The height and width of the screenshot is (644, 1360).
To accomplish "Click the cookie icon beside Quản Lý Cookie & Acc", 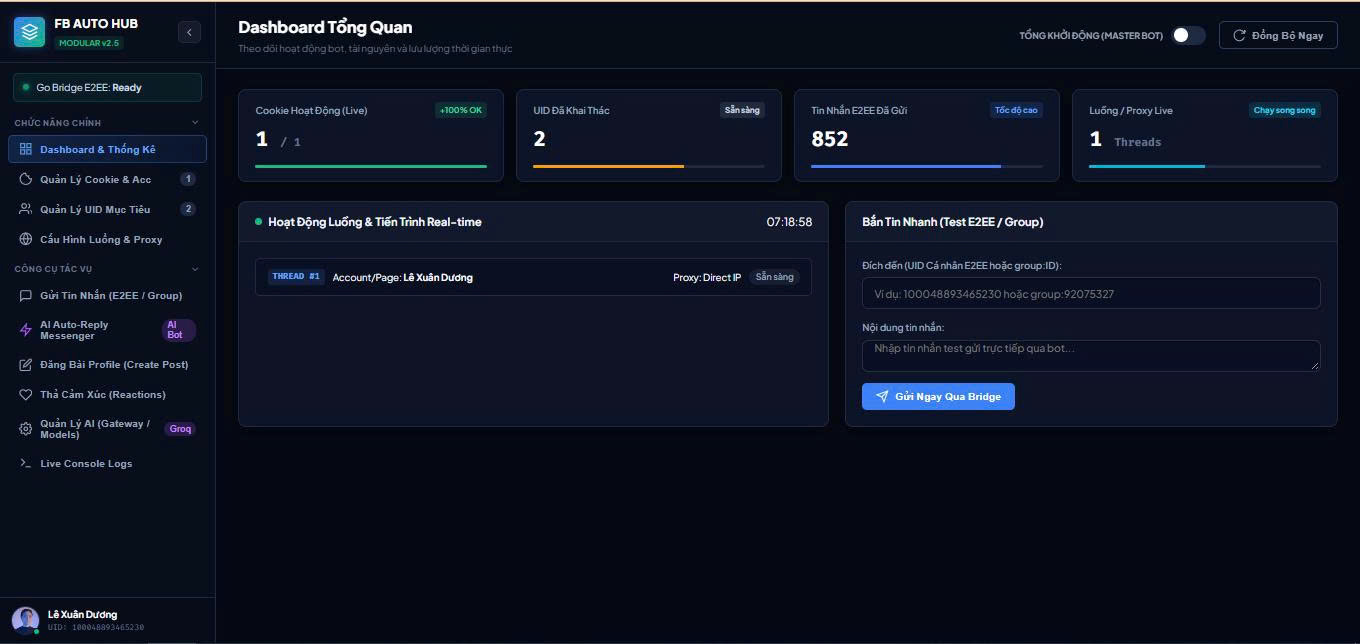I will pos(26,179).
